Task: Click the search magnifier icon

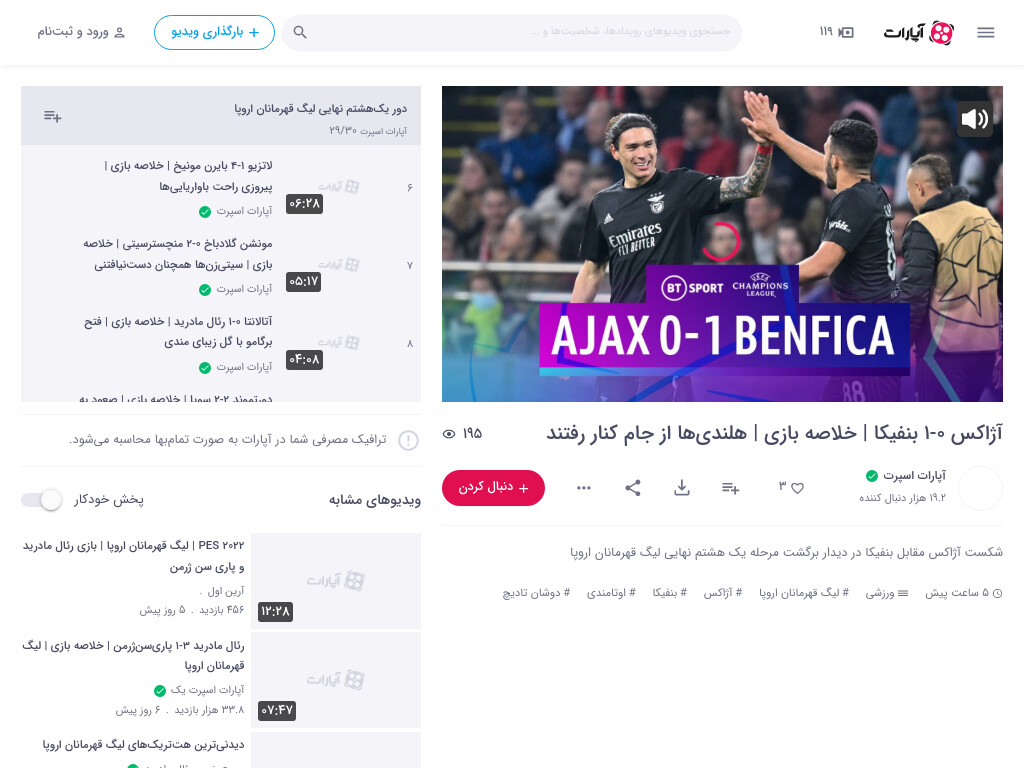Action: click(x=300, y=32)
